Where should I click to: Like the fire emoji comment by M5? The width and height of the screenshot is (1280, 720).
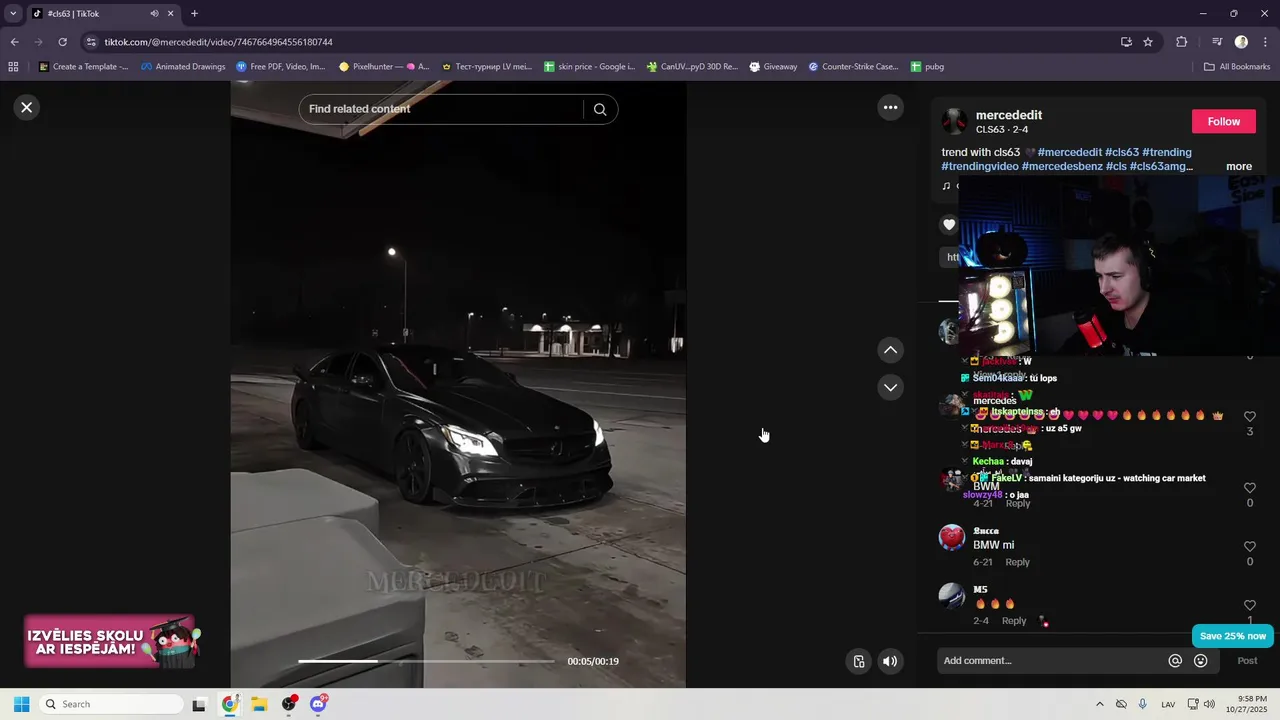(x=1249, y=605)
